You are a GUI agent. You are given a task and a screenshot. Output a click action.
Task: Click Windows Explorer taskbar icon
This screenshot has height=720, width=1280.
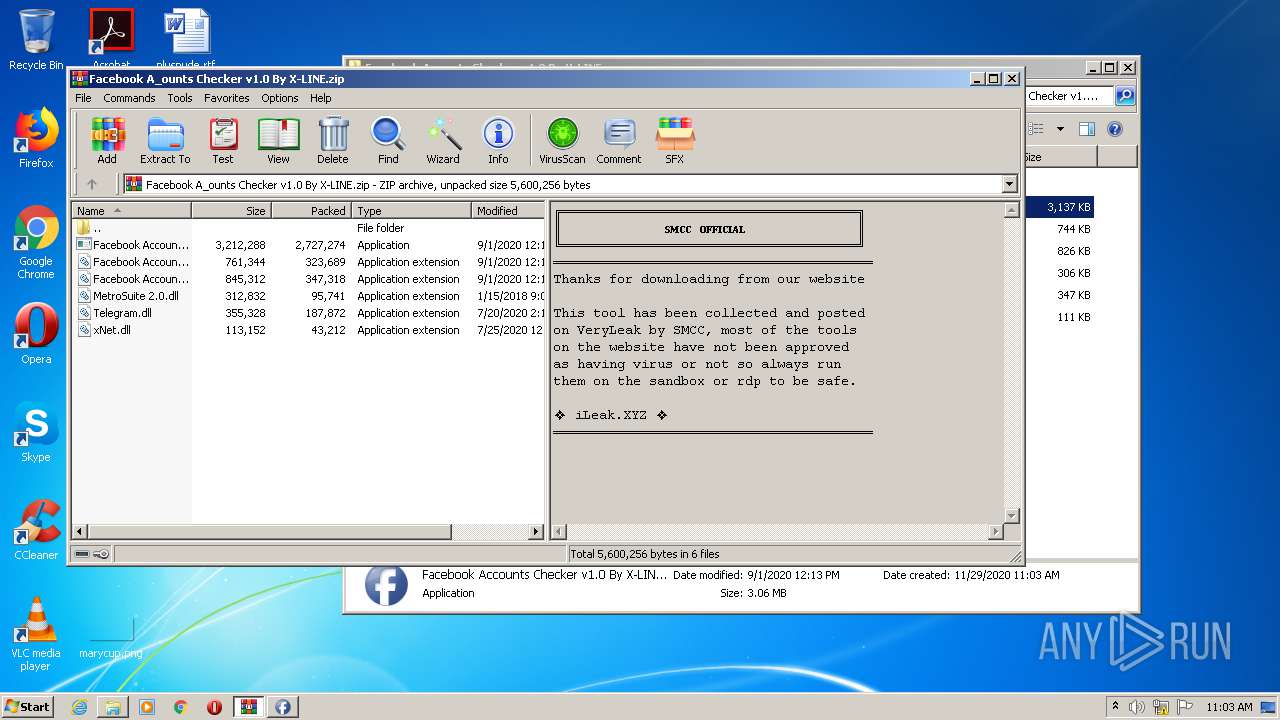click(113, 707)
